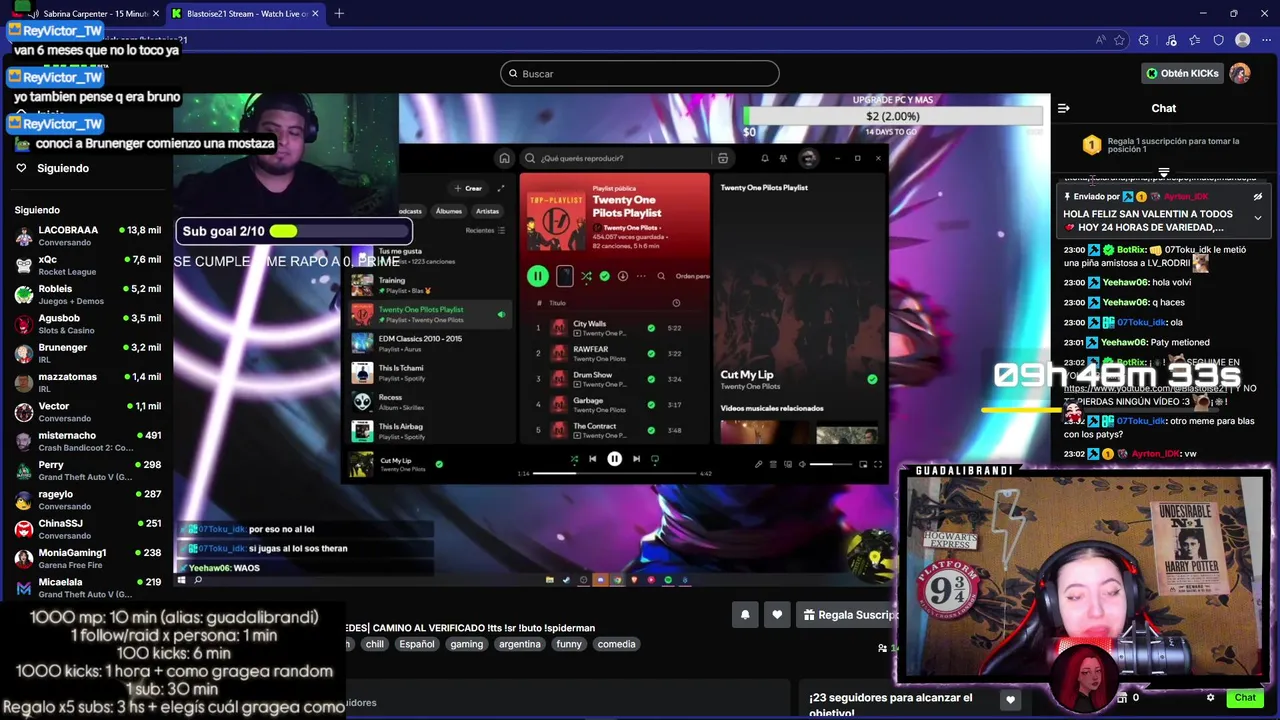Open EDM Classics 2010 - 2015 playlist
1280x720 pixels.
point(430,343)
